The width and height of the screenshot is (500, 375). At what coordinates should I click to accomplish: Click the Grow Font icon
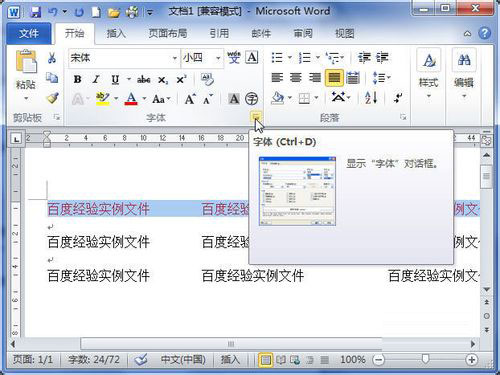pos(190,99)
